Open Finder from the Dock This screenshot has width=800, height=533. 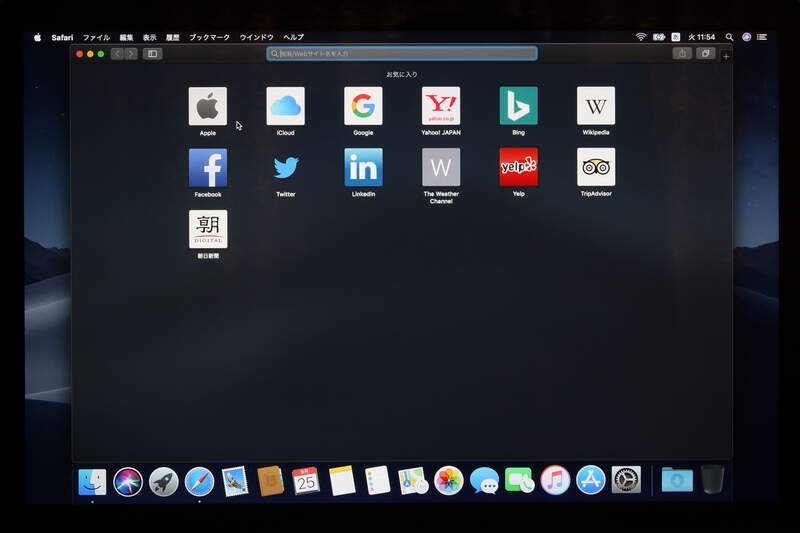pyautogui.click(x=92, y=481)
